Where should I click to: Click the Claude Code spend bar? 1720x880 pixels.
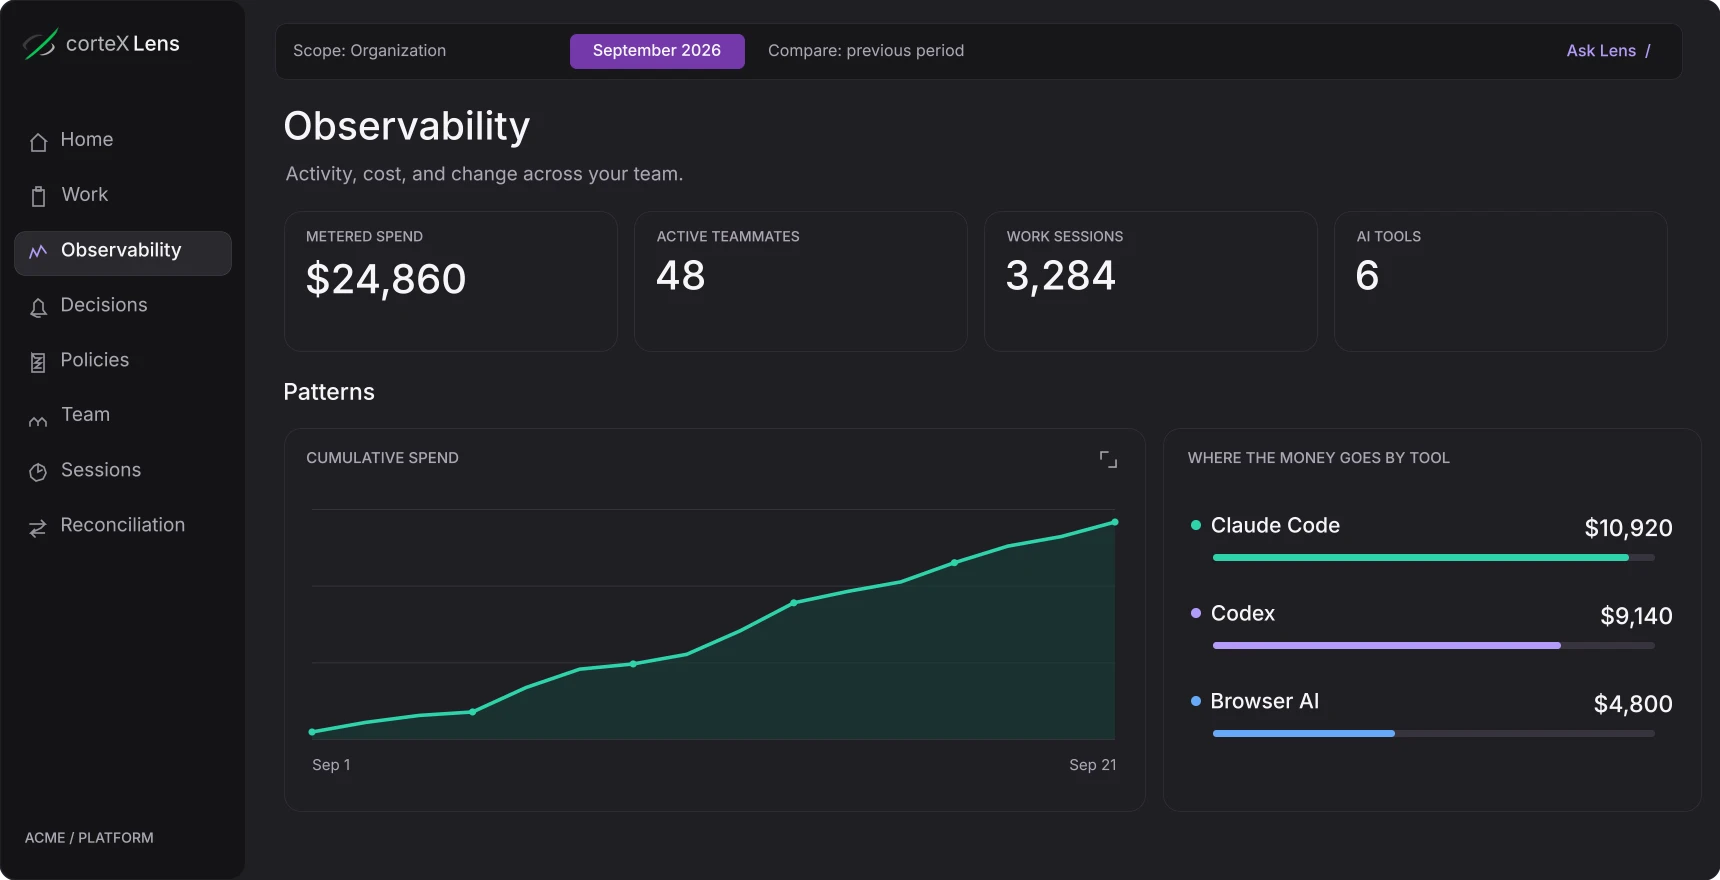click(1434, 557)
